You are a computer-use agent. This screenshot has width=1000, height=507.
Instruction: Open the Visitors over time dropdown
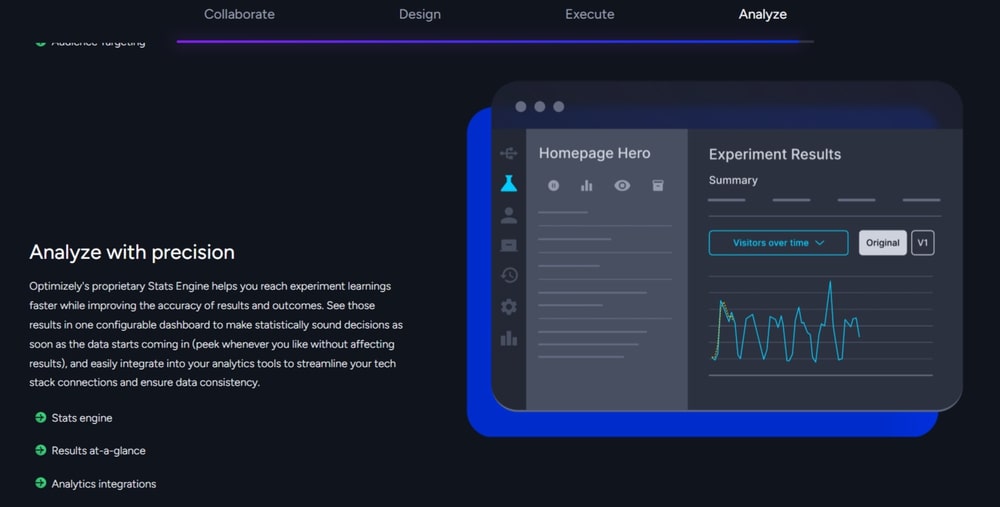[x=778, y=243]
